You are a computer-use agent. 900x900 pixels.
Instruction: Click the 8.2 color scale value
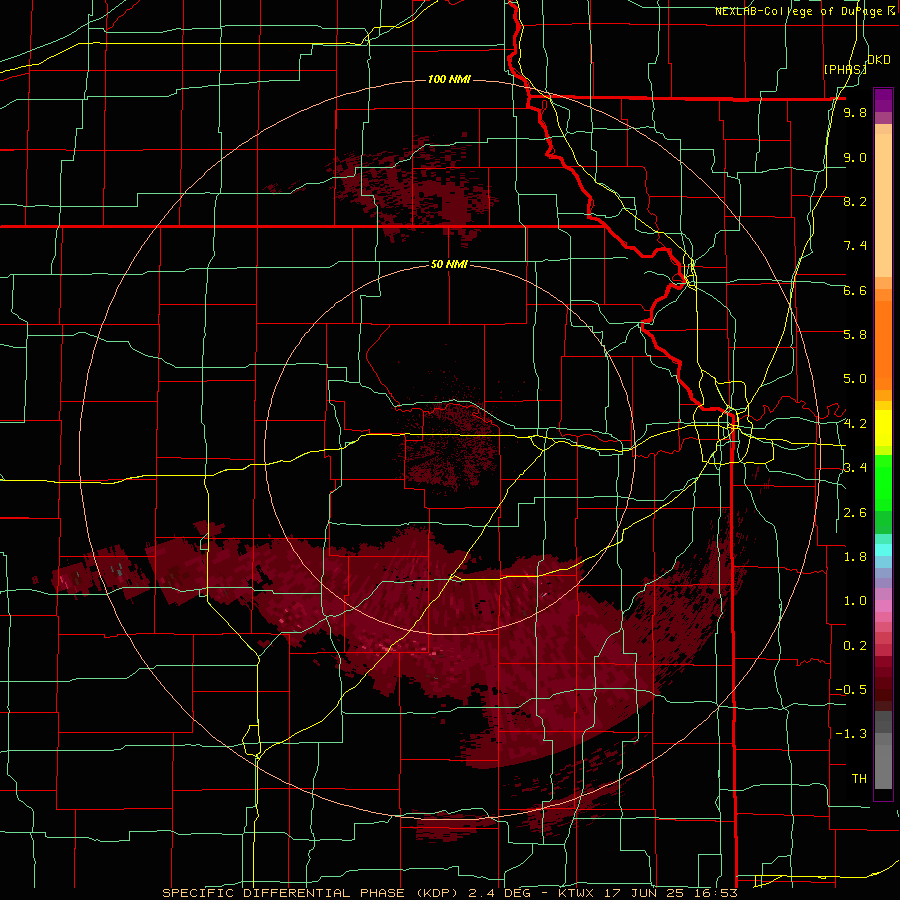click(855, 201)
